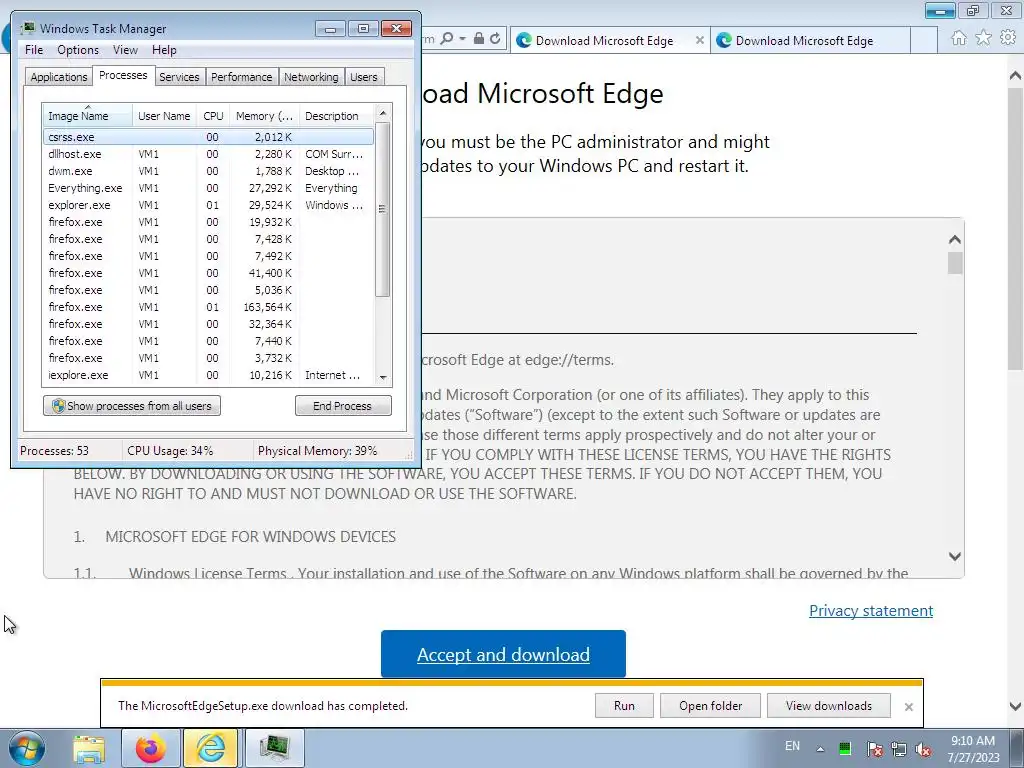The height and width of the screenshot is (768, 1024).
Task: Click Open folder in download bar
Action: tap(711, 705)
